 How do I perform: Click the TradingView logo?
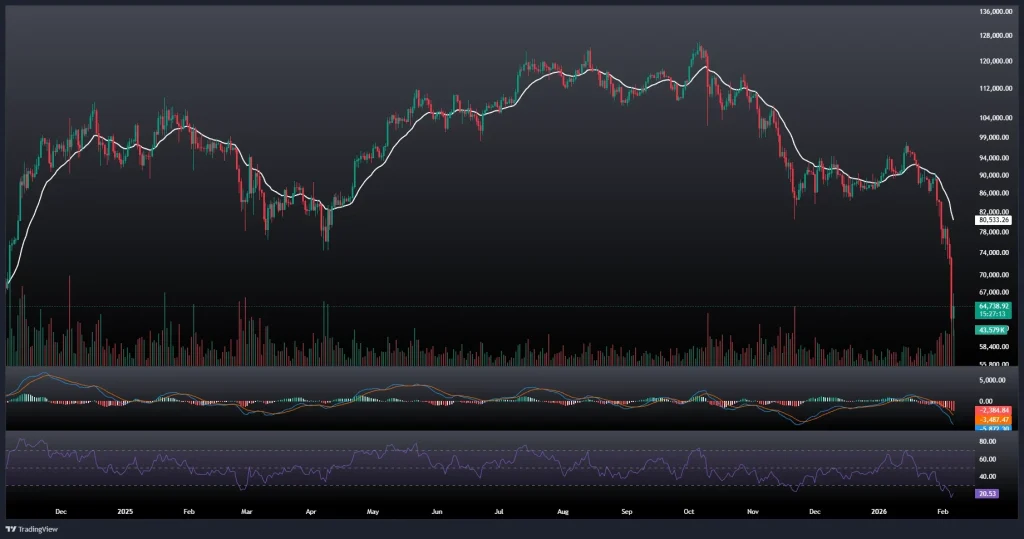click(31, 528)
